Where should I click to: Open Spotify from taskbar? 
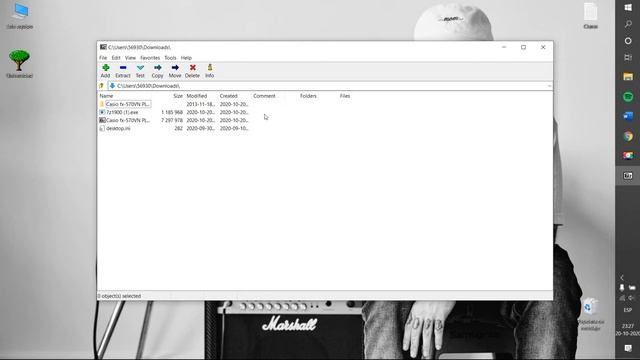pyautogui.click(x=628, y=97)
